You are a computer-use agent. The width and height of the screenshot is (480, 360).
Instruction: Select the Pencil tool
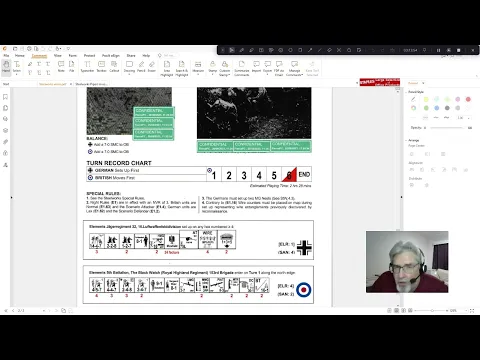(141, 66)
